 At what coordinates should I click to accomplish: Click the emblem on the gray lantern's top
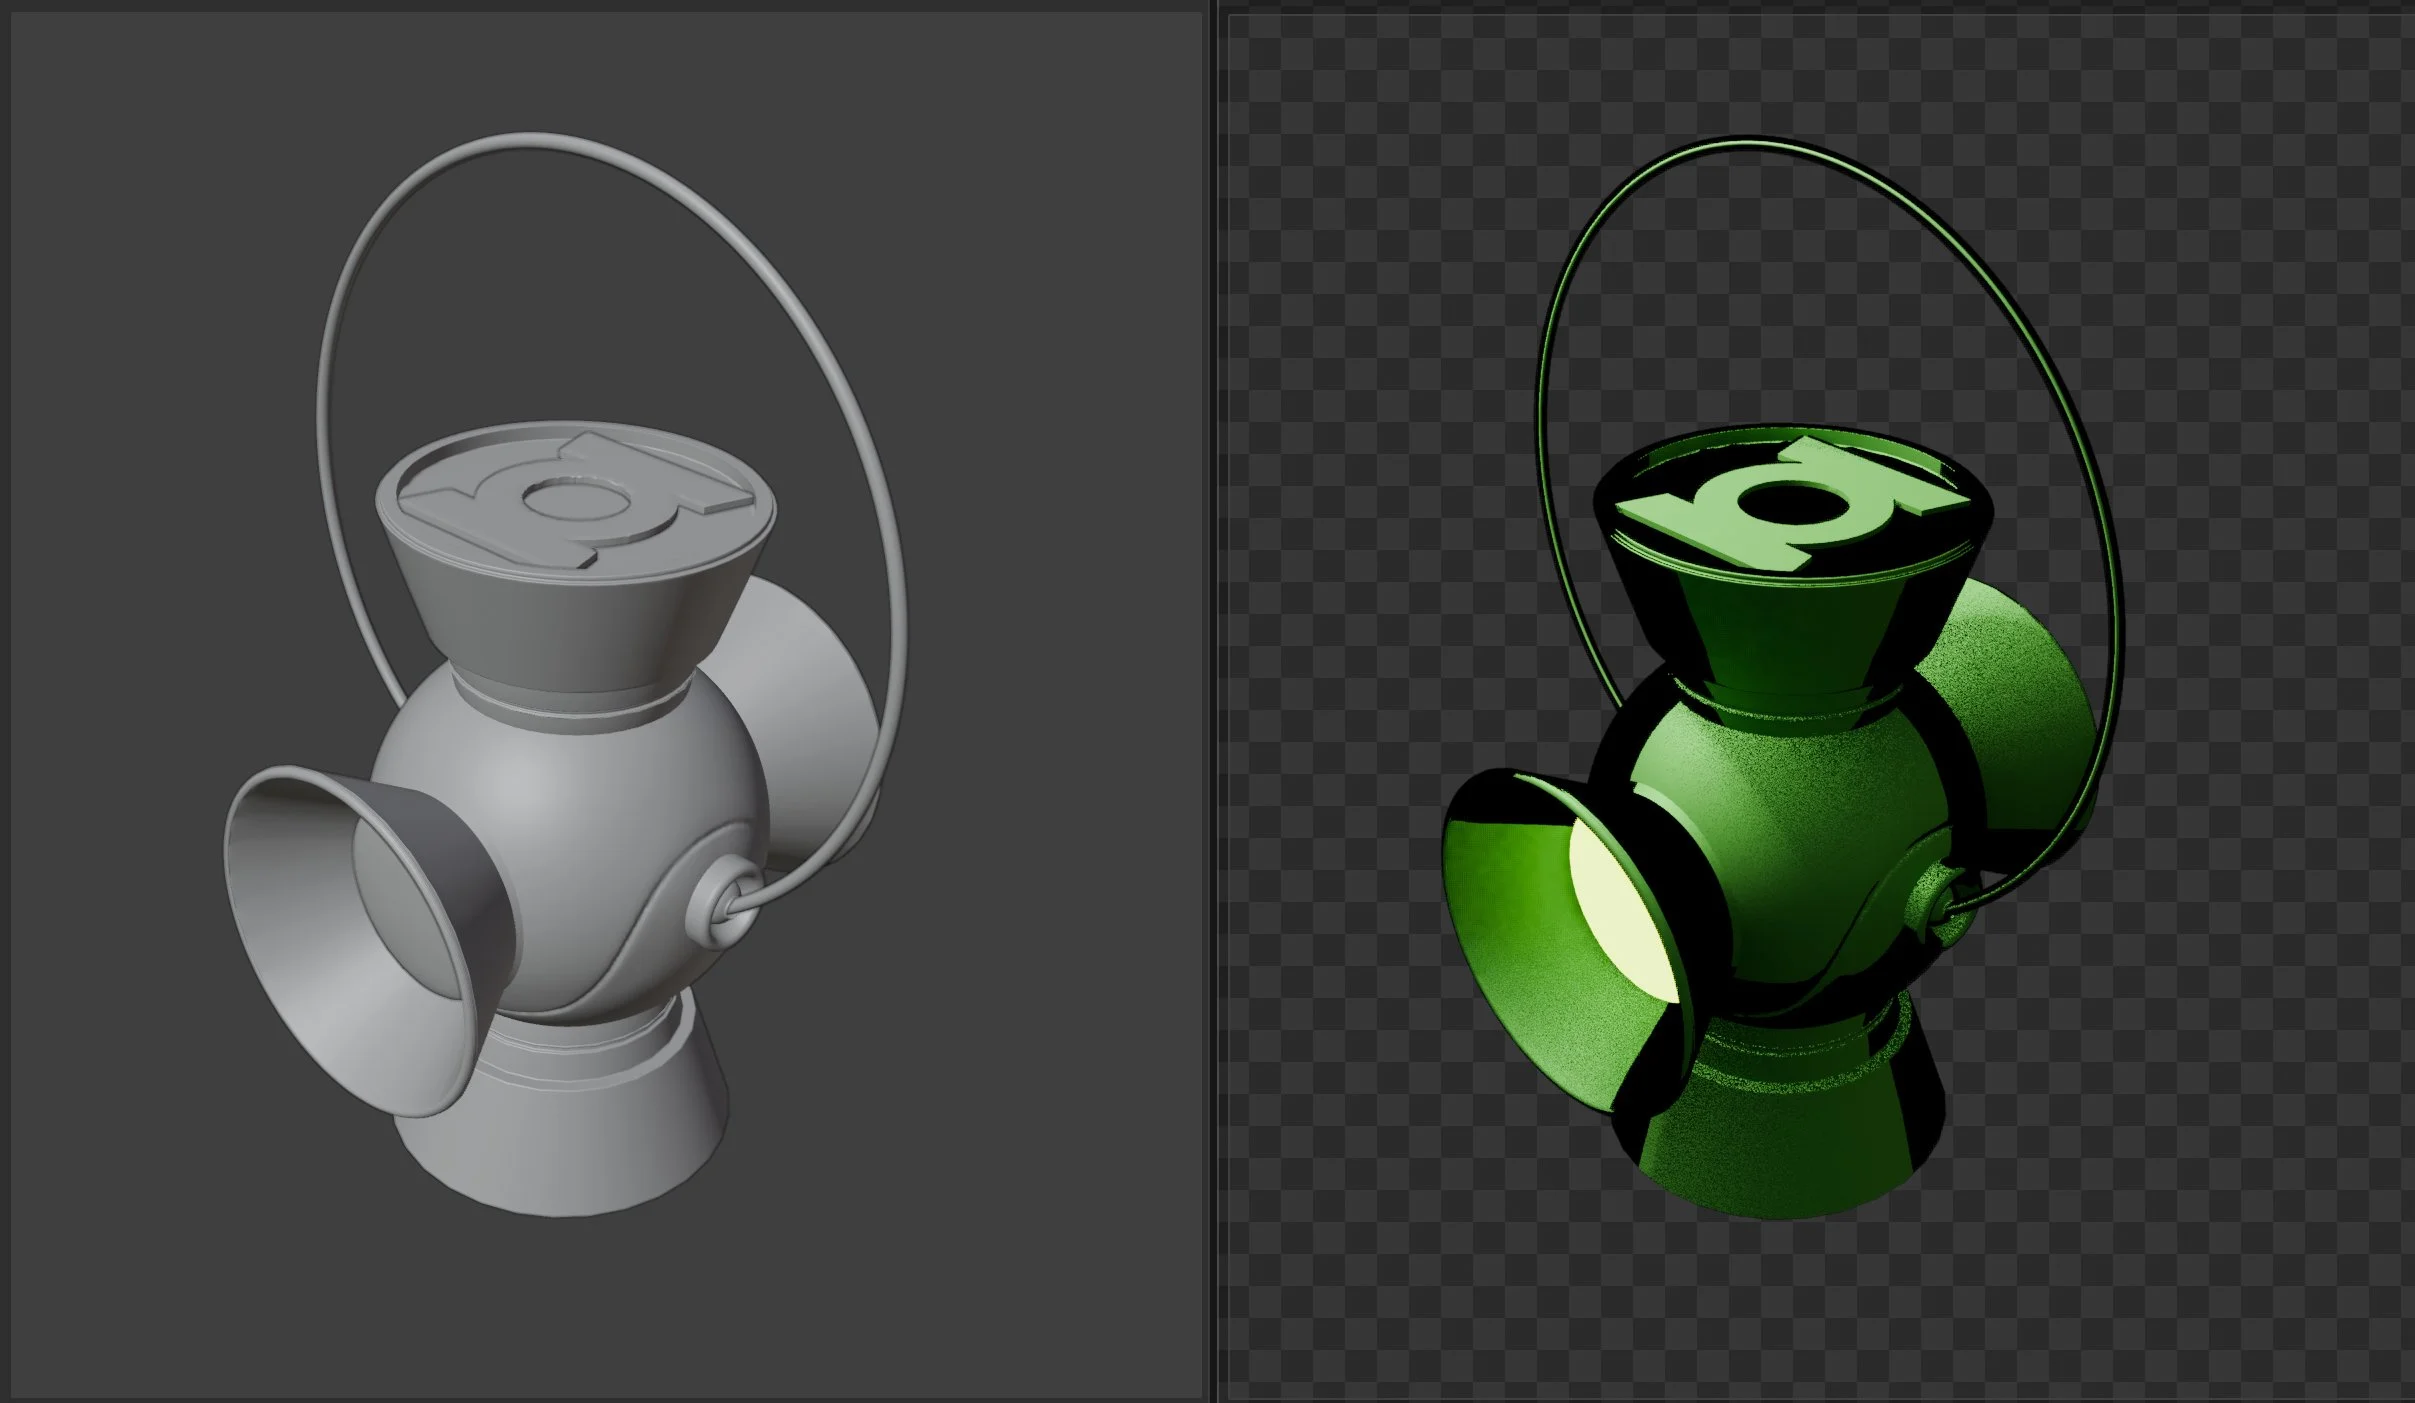(575, 499)
